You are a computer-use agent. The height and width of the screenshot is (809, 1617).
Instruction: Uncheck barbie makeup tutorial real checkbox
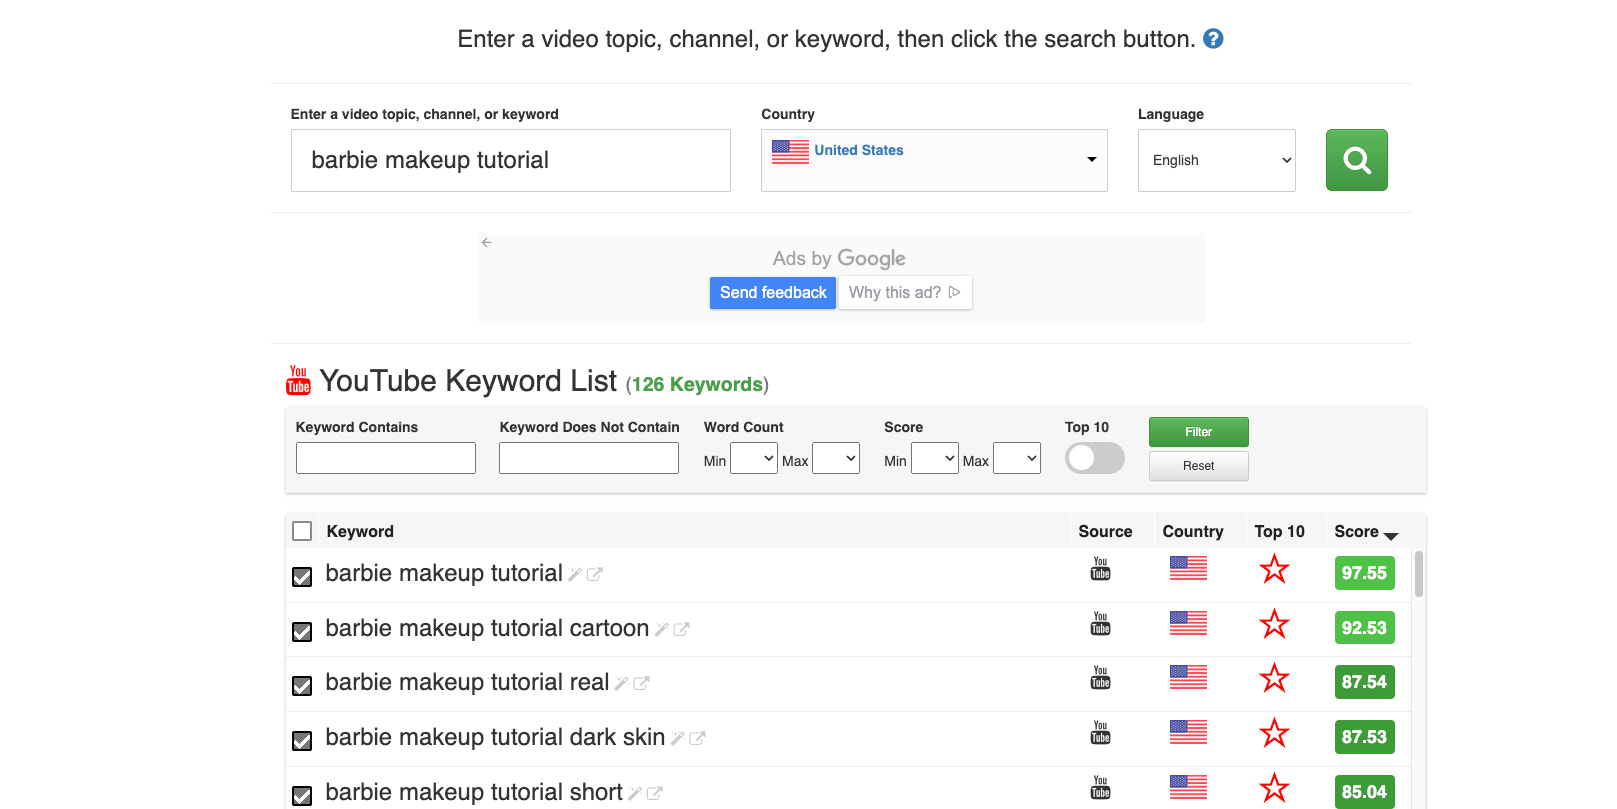point(302,686)
